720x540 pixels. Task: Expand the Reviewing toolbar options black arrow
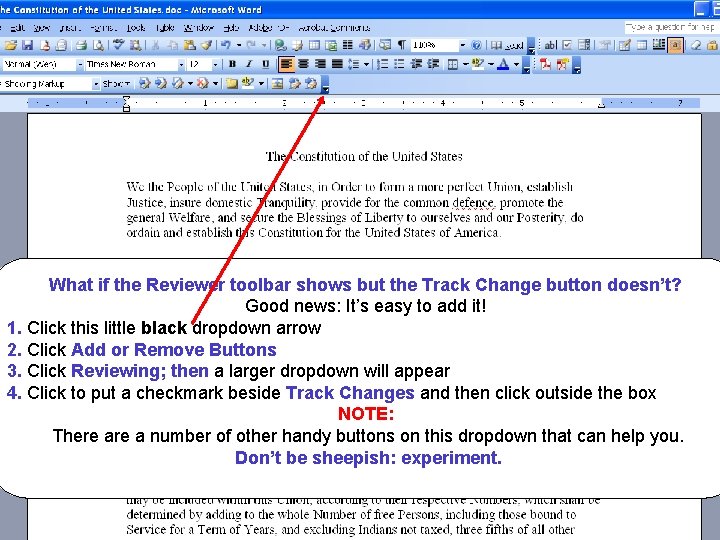[x=325, y=86]
